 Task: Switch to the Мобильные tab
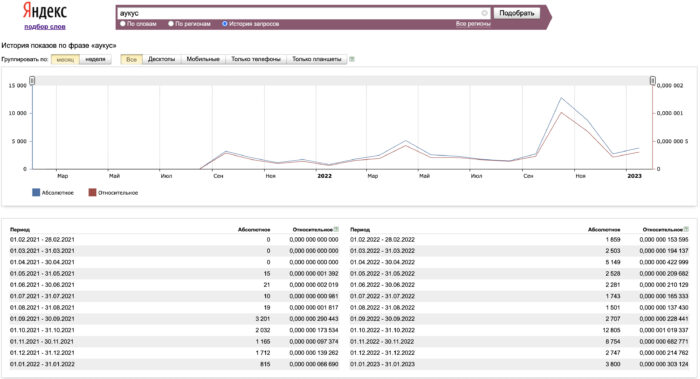coord(203,59)
